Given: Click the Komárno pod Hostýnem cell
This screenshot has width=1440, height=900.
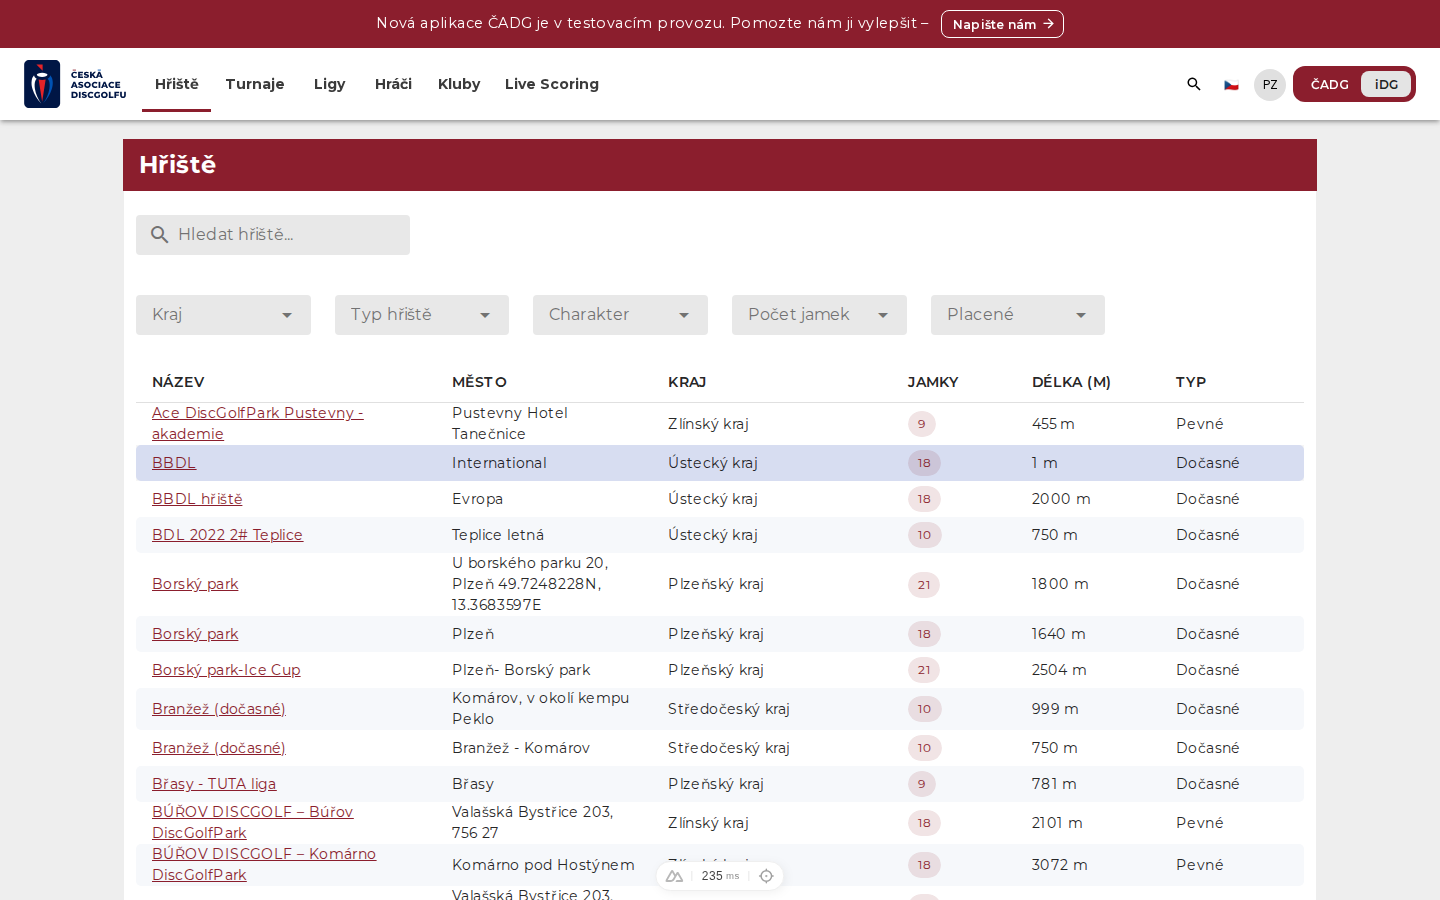Looking at the screenshot, I should [543, 865].
